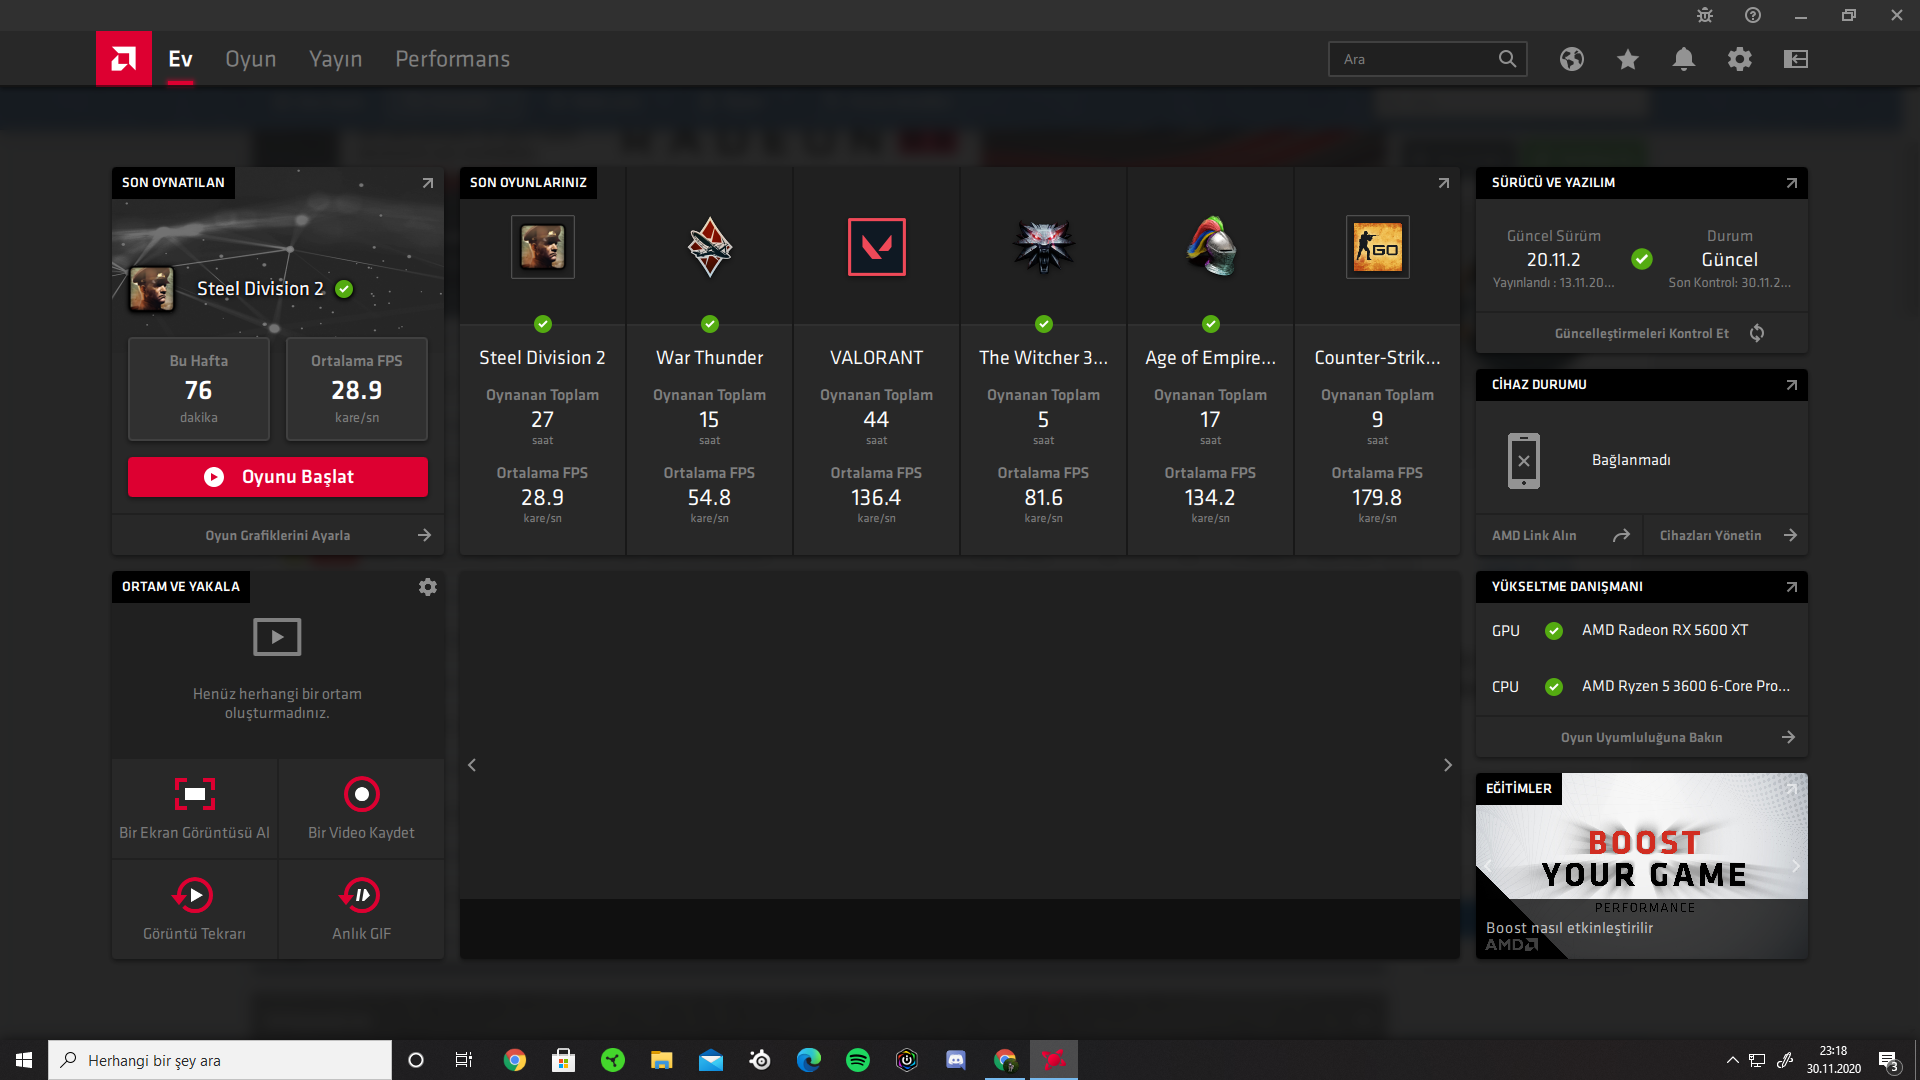Image resolution: width=1920 pixels, height=1080 pixels.
Task: Open the Windows Start menu
Action: 24,1060
